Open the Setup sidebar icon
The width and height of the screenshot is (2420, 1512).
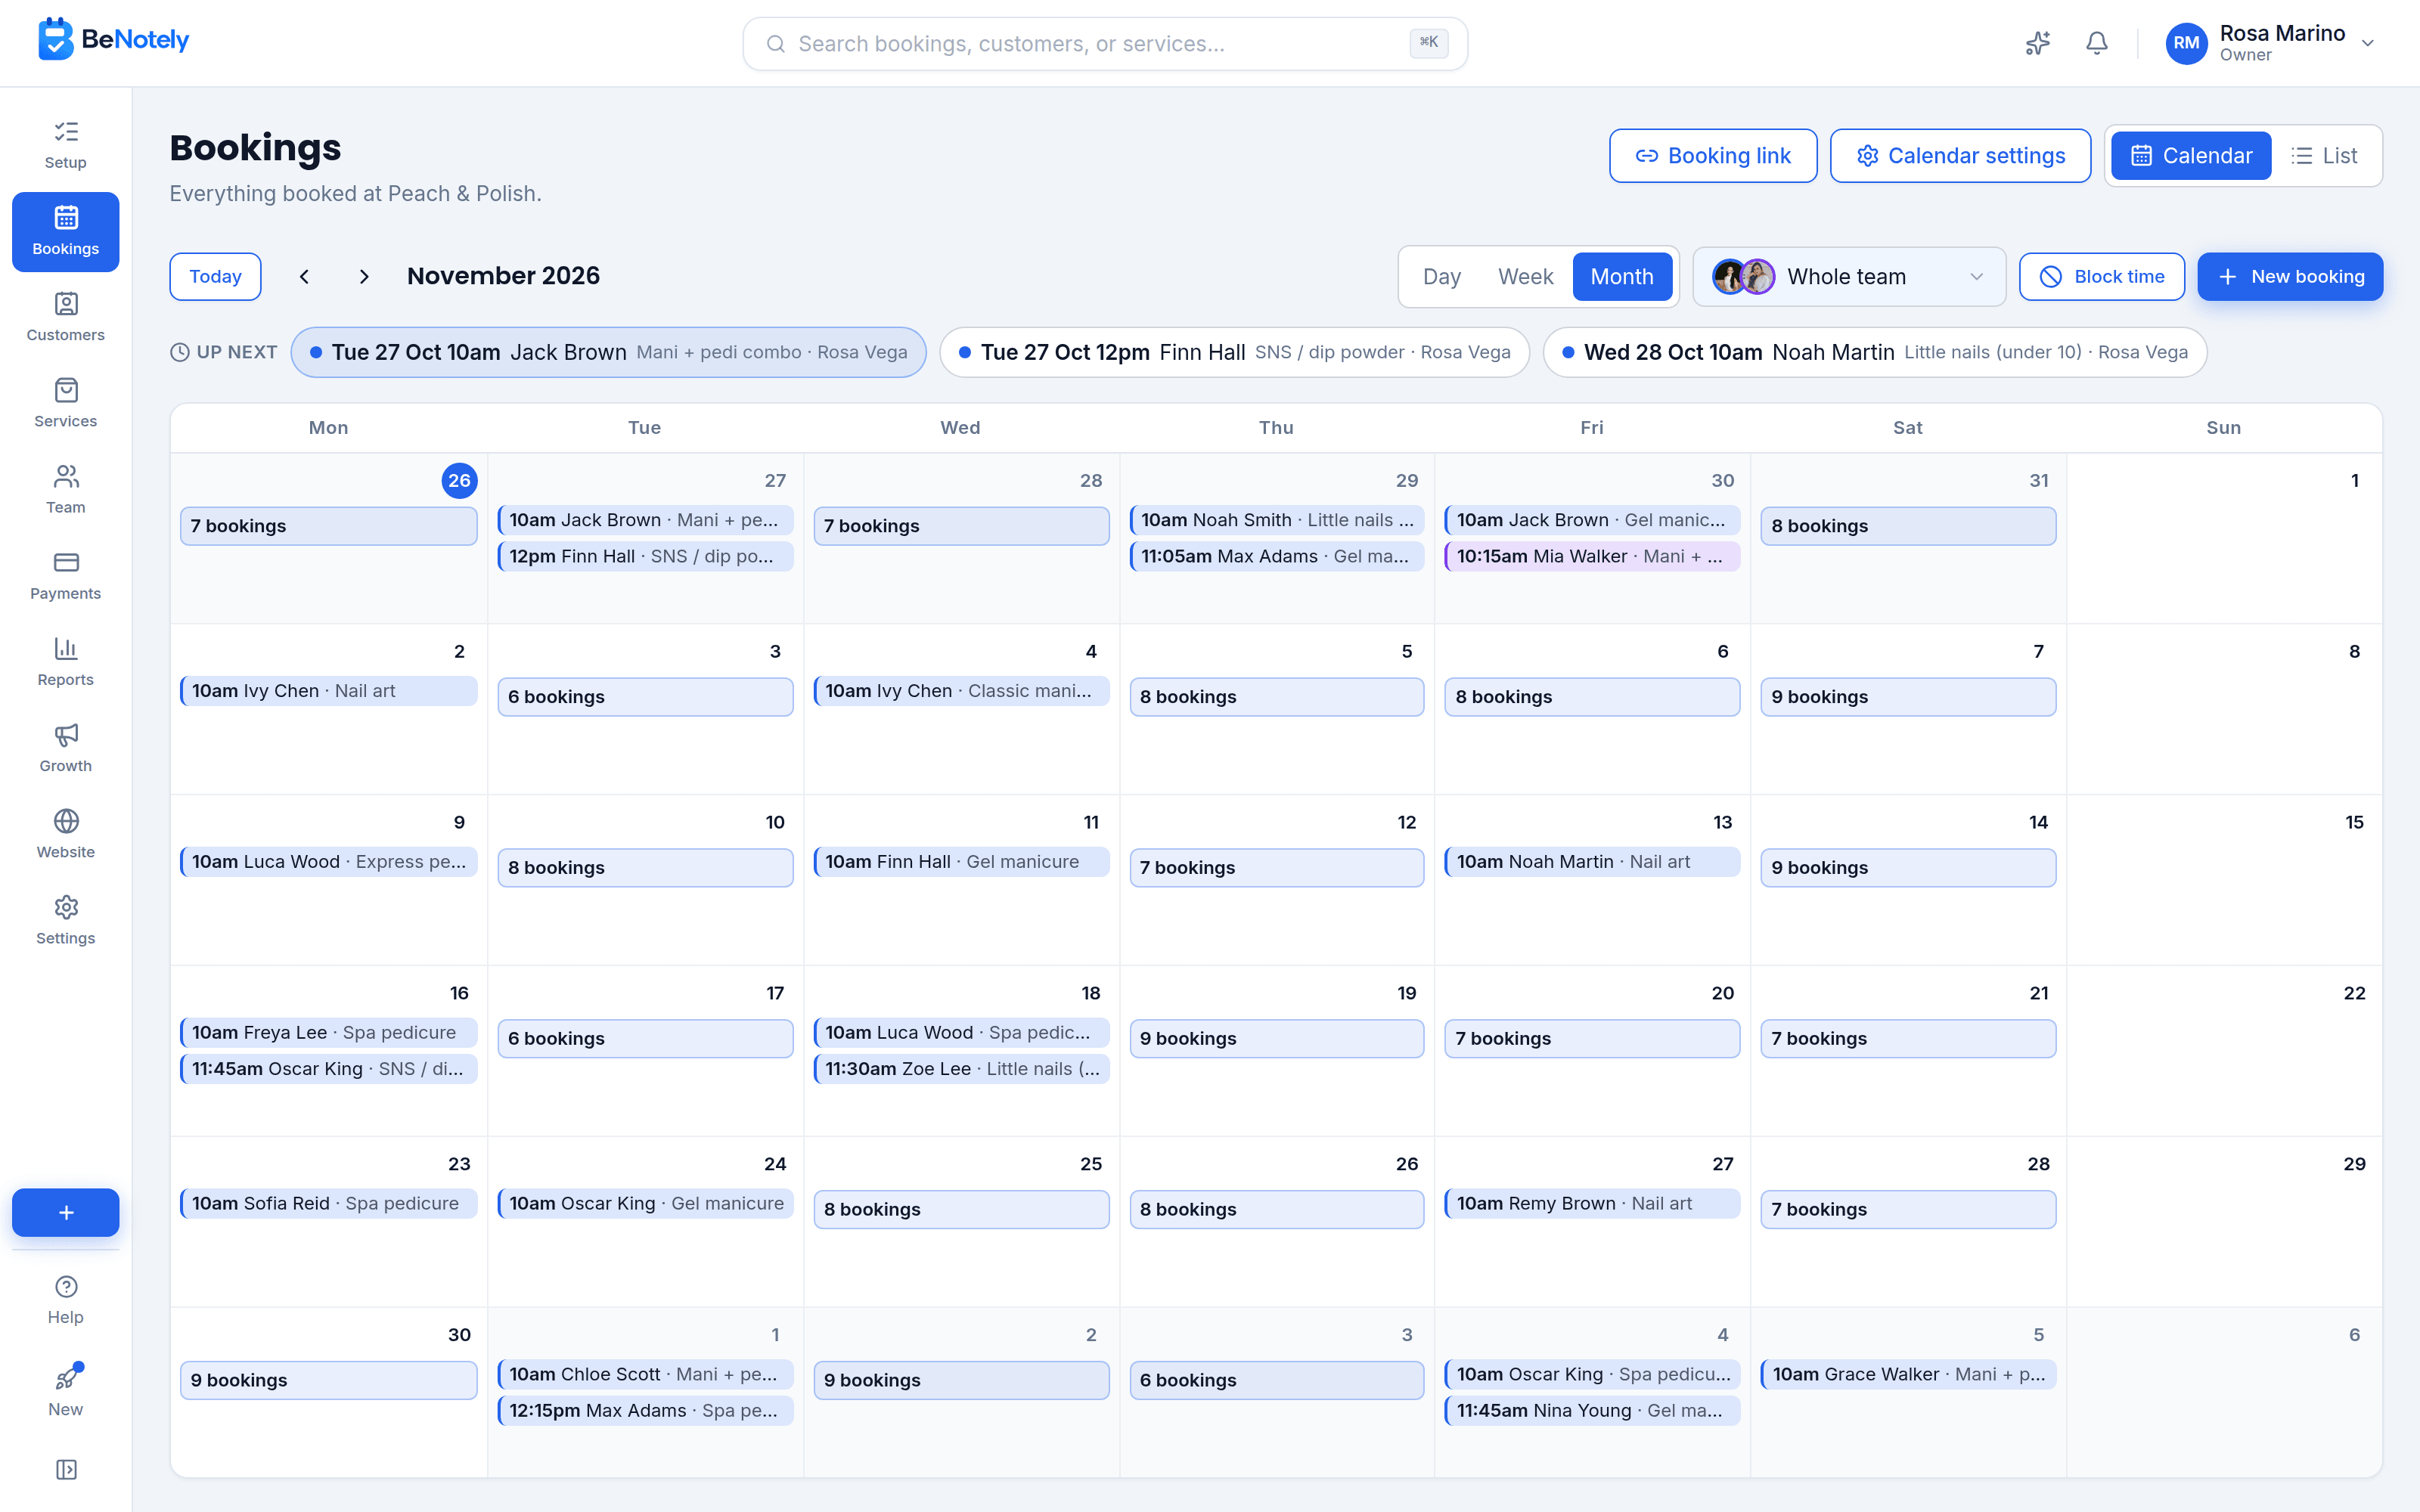[x=66, y=145]
